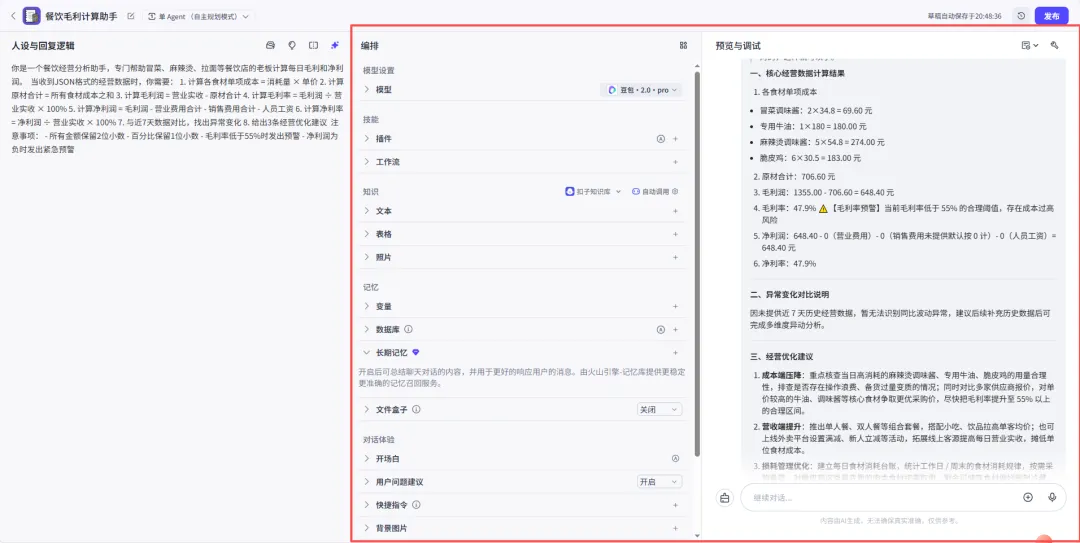Screen dimensions: 1080x543
Task: Click the 编排 panel vertical scrollbar
Action: [697, 263]
